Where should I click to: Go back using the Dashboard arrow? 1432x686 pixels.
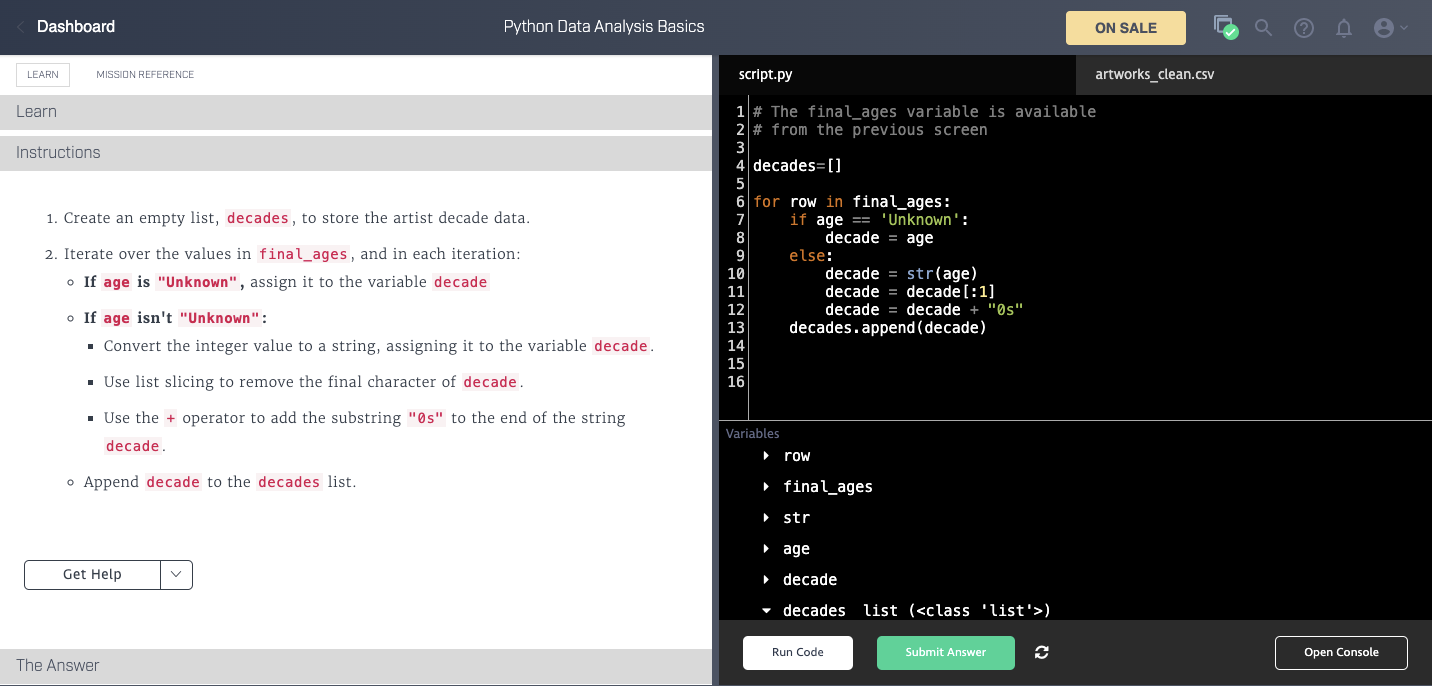pos(21,27)
